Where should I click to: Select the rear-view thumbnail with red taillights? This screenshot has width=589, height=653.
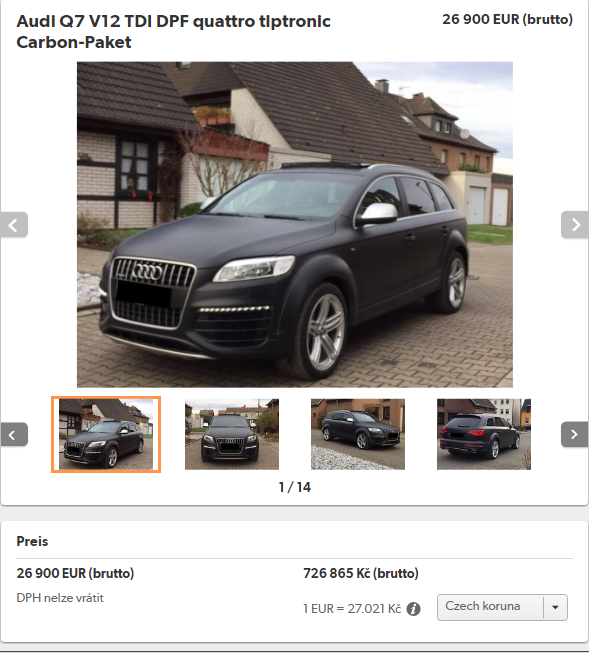(x=484, y=434)
